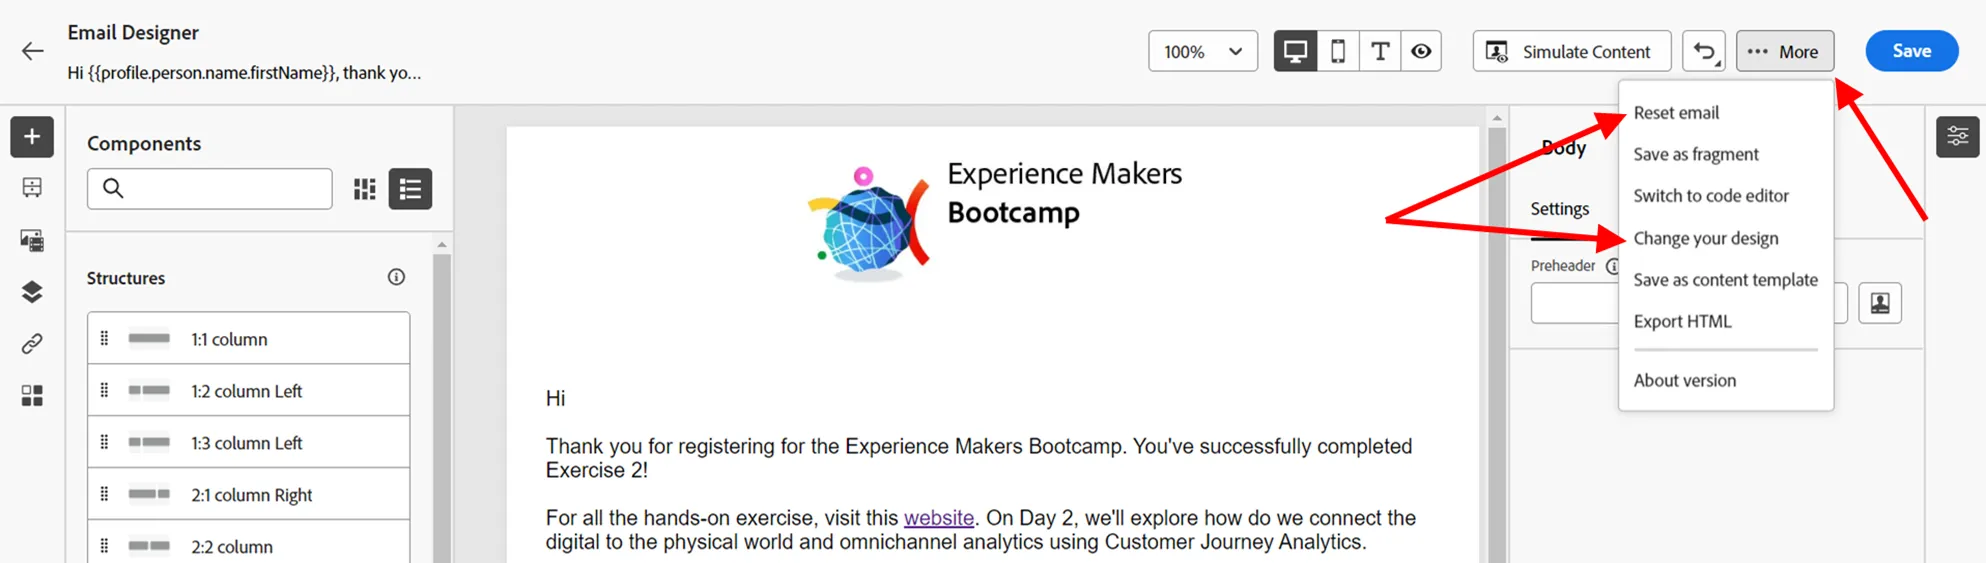Image resolution: width=1986 pixels, height=563 pixels.
Task: Switch to mobile view icon
Action: click(1338, 51)
